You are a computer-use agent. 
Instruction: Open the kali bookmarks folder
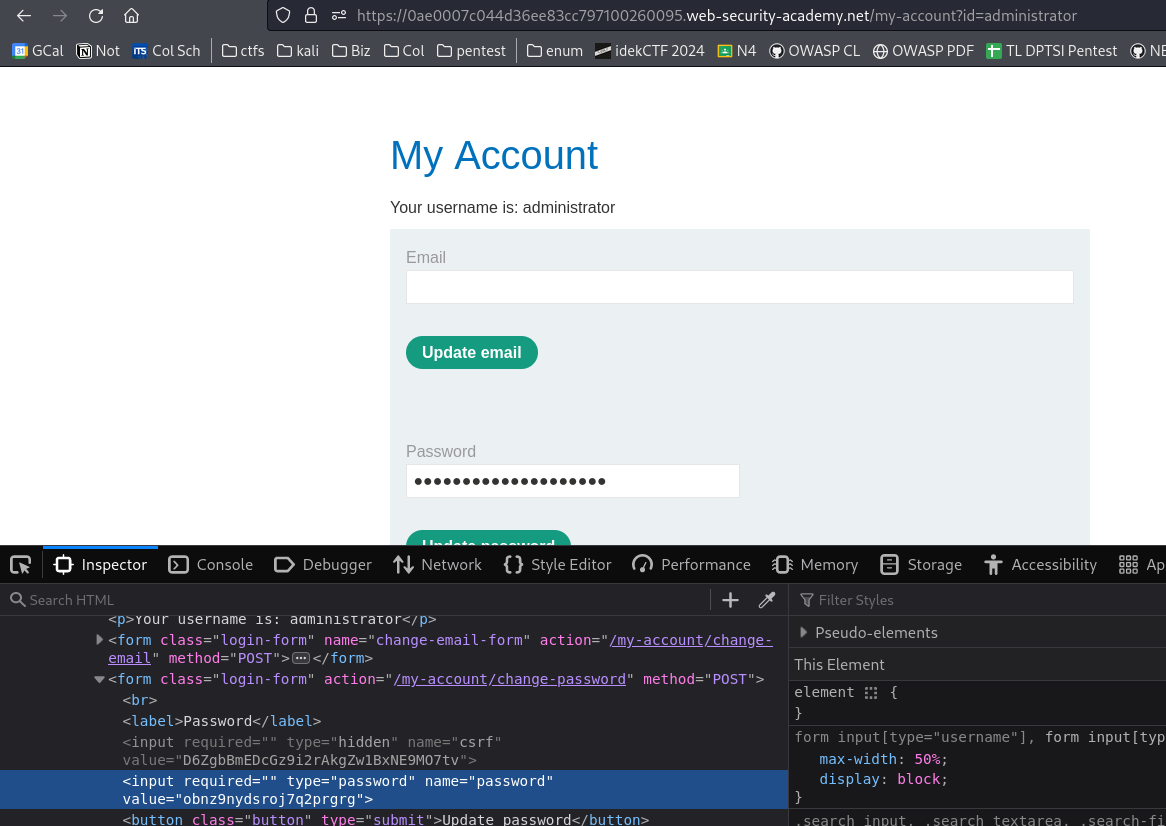[x=299, y=50]
